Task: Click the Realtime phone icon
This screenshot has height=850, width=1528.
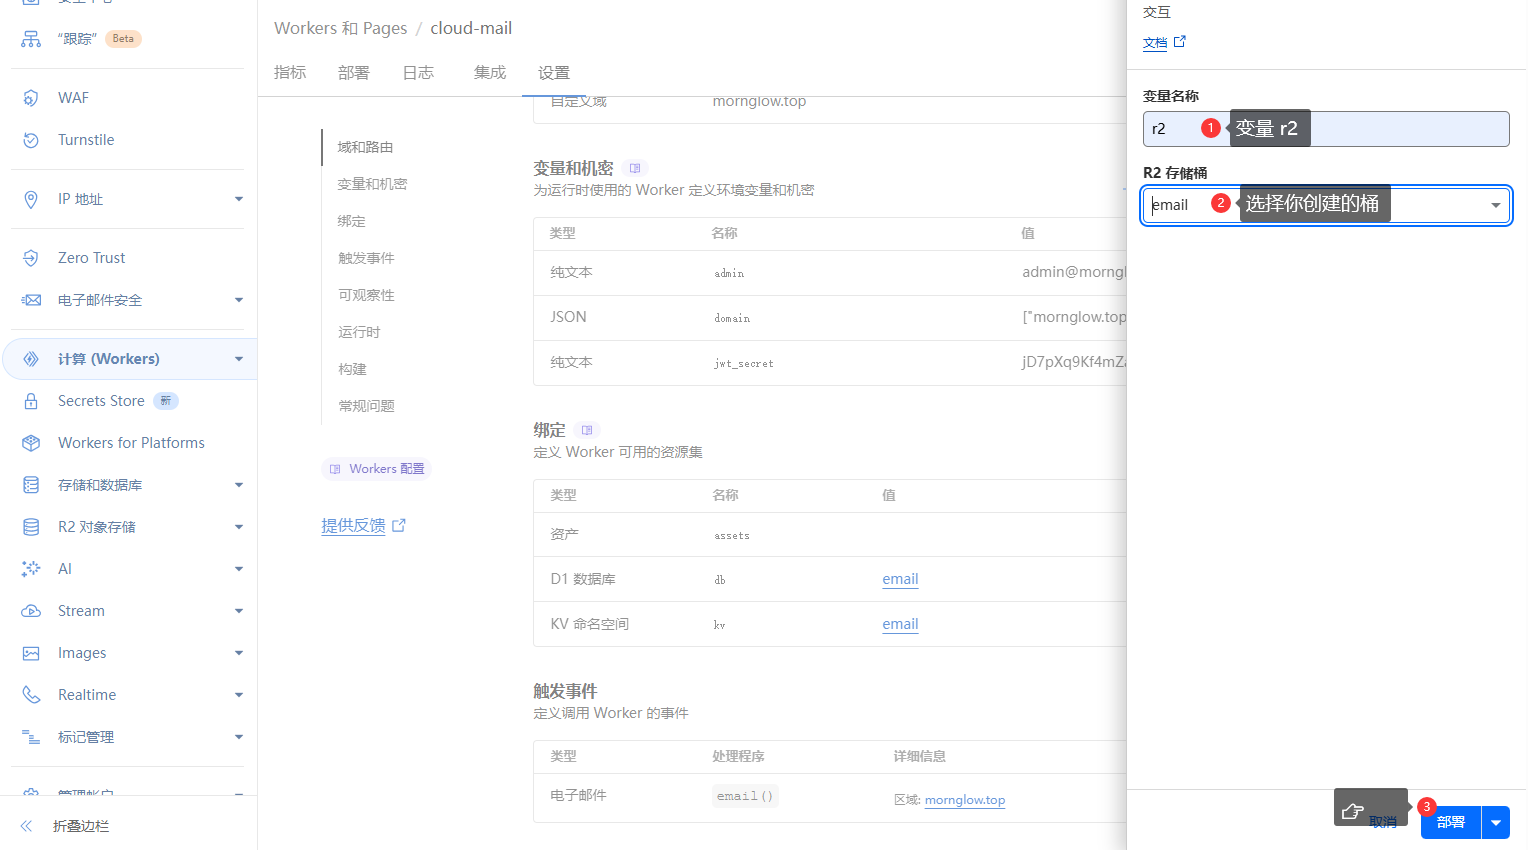Action: (x=31, y=695)
